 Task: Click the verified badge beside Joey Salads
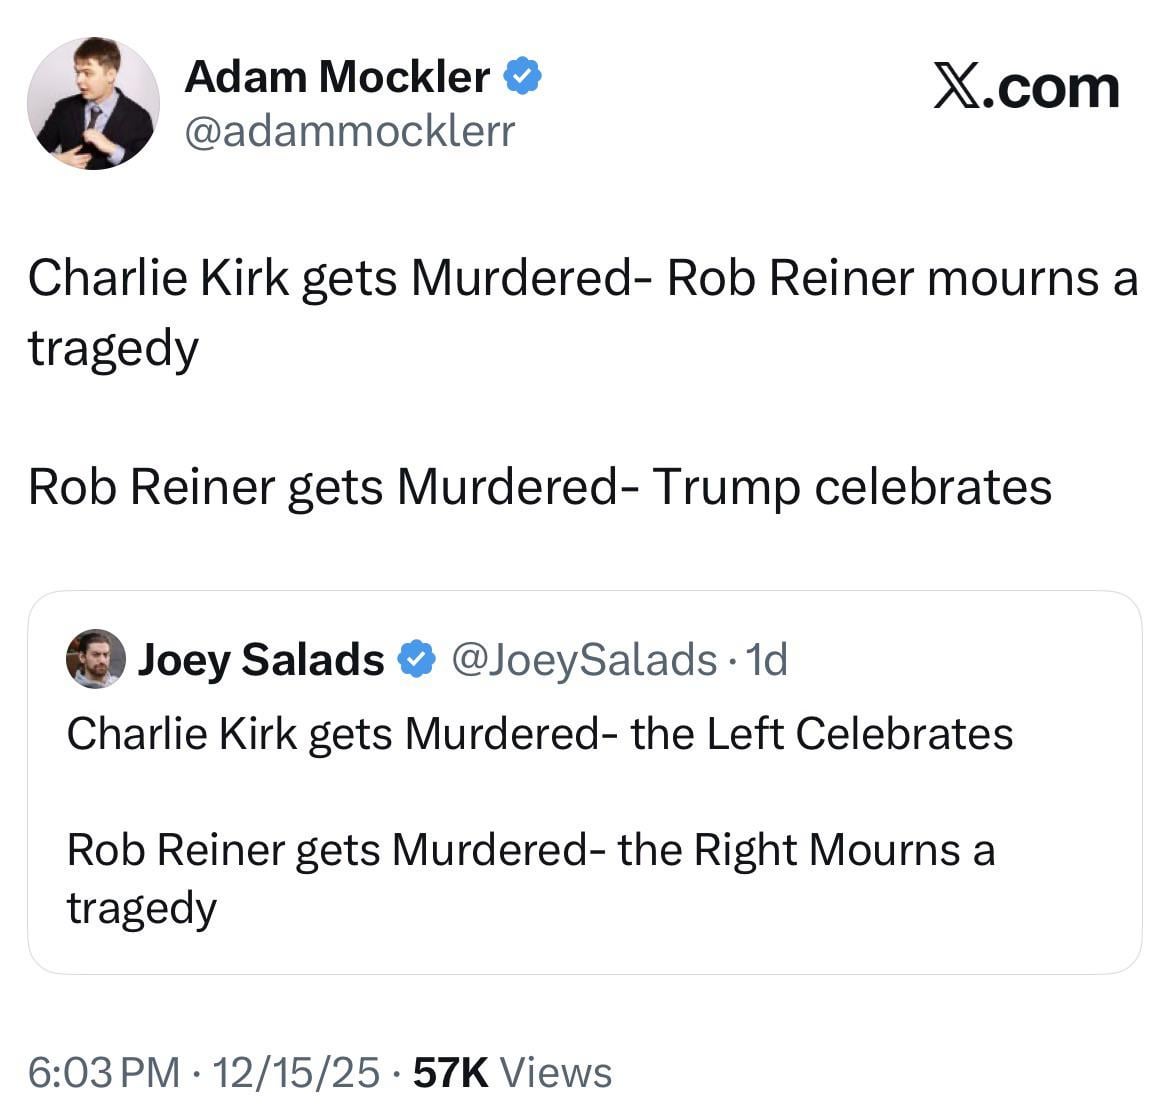coord(416,660)
